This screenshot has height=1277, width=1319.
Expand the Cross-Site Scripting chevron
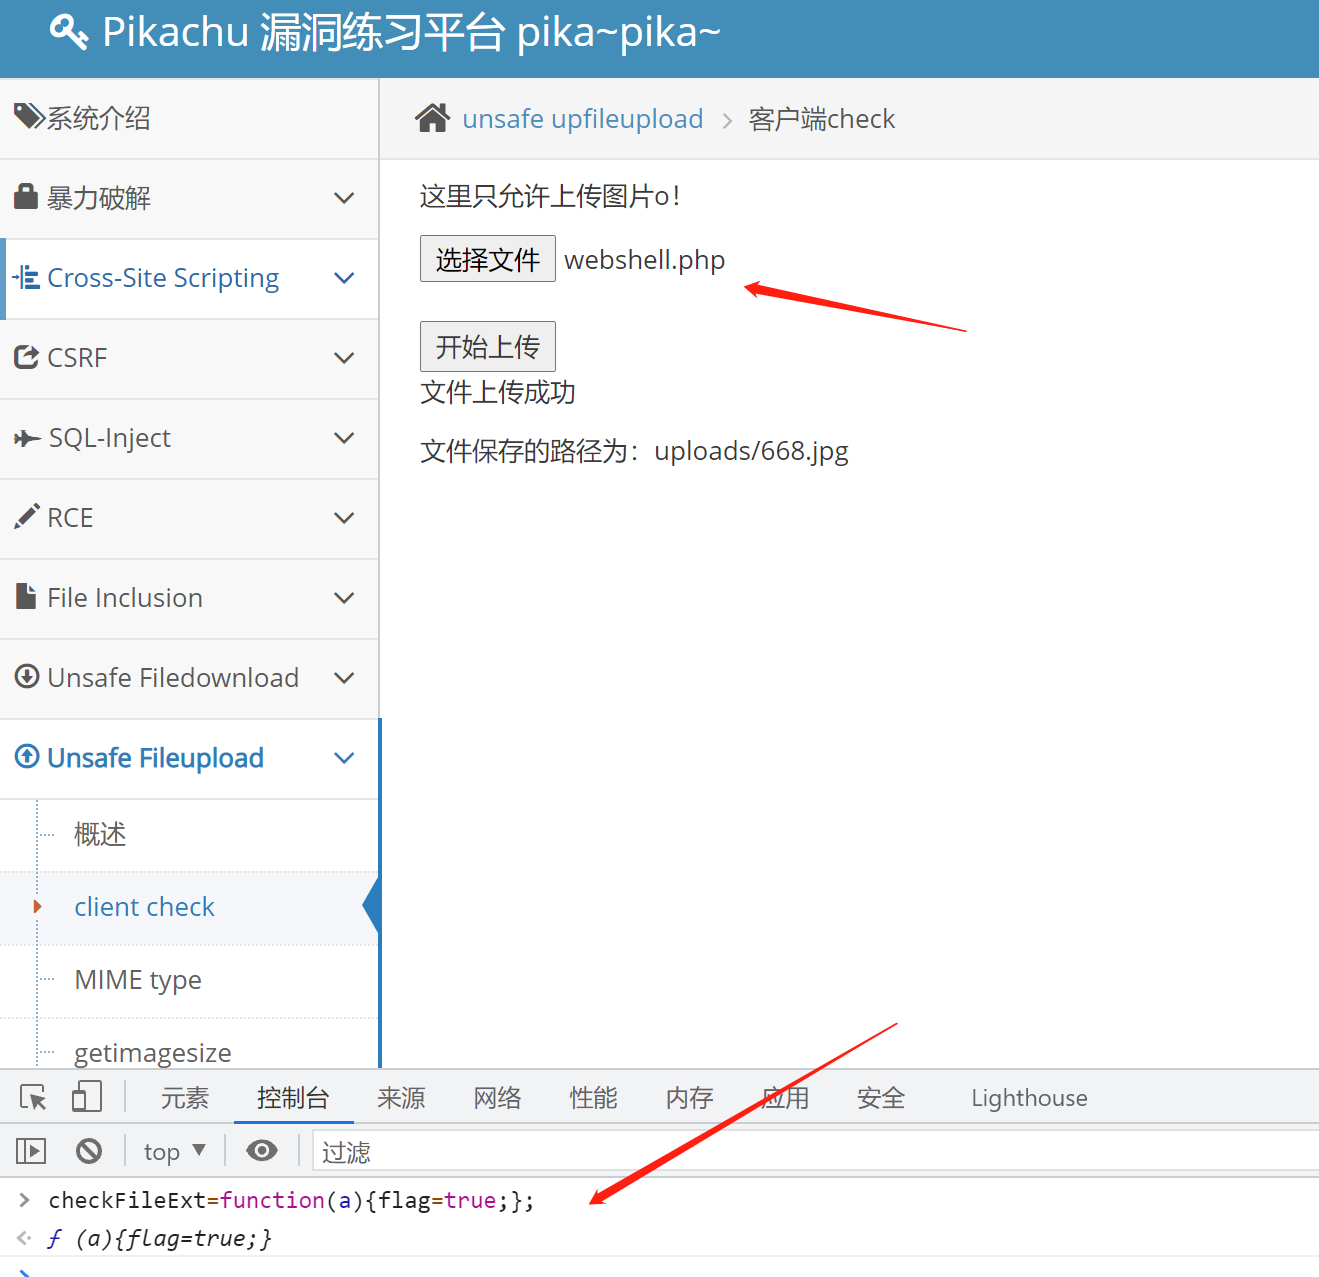tap(344, 278)
